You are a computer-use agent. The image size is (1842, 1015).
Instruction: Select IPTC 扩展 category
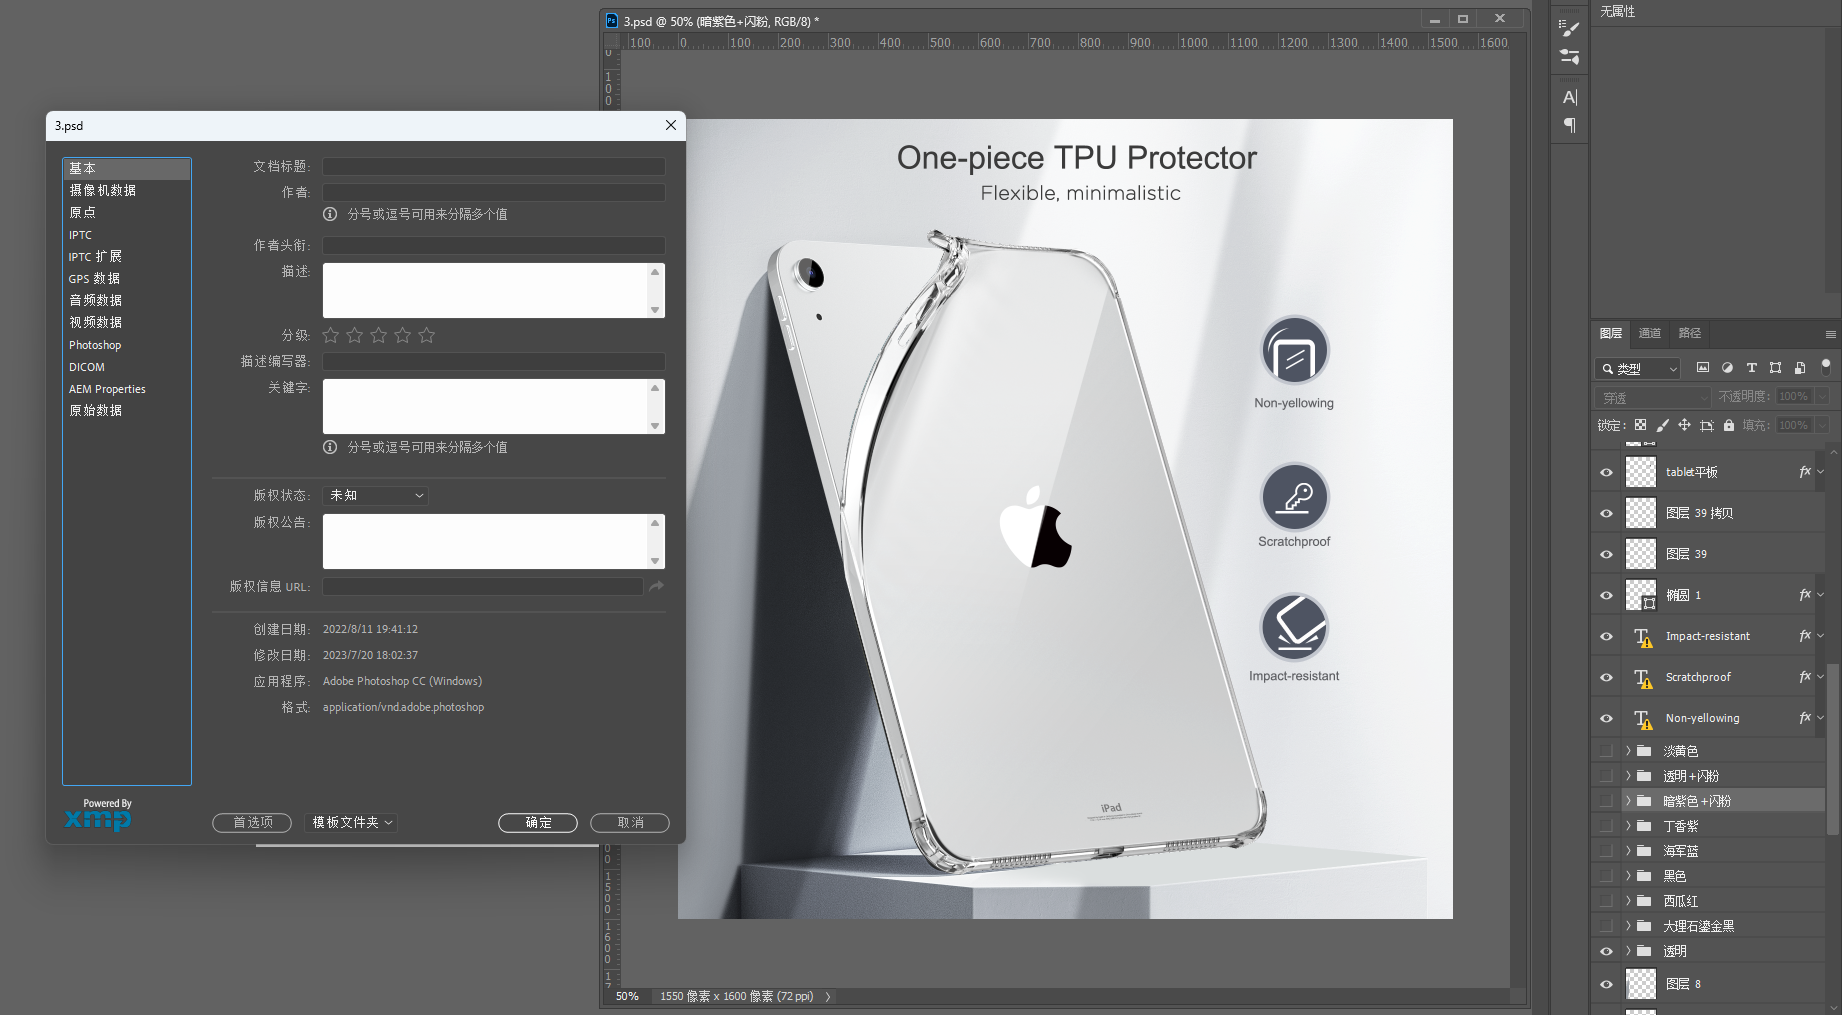coord(127,256)
